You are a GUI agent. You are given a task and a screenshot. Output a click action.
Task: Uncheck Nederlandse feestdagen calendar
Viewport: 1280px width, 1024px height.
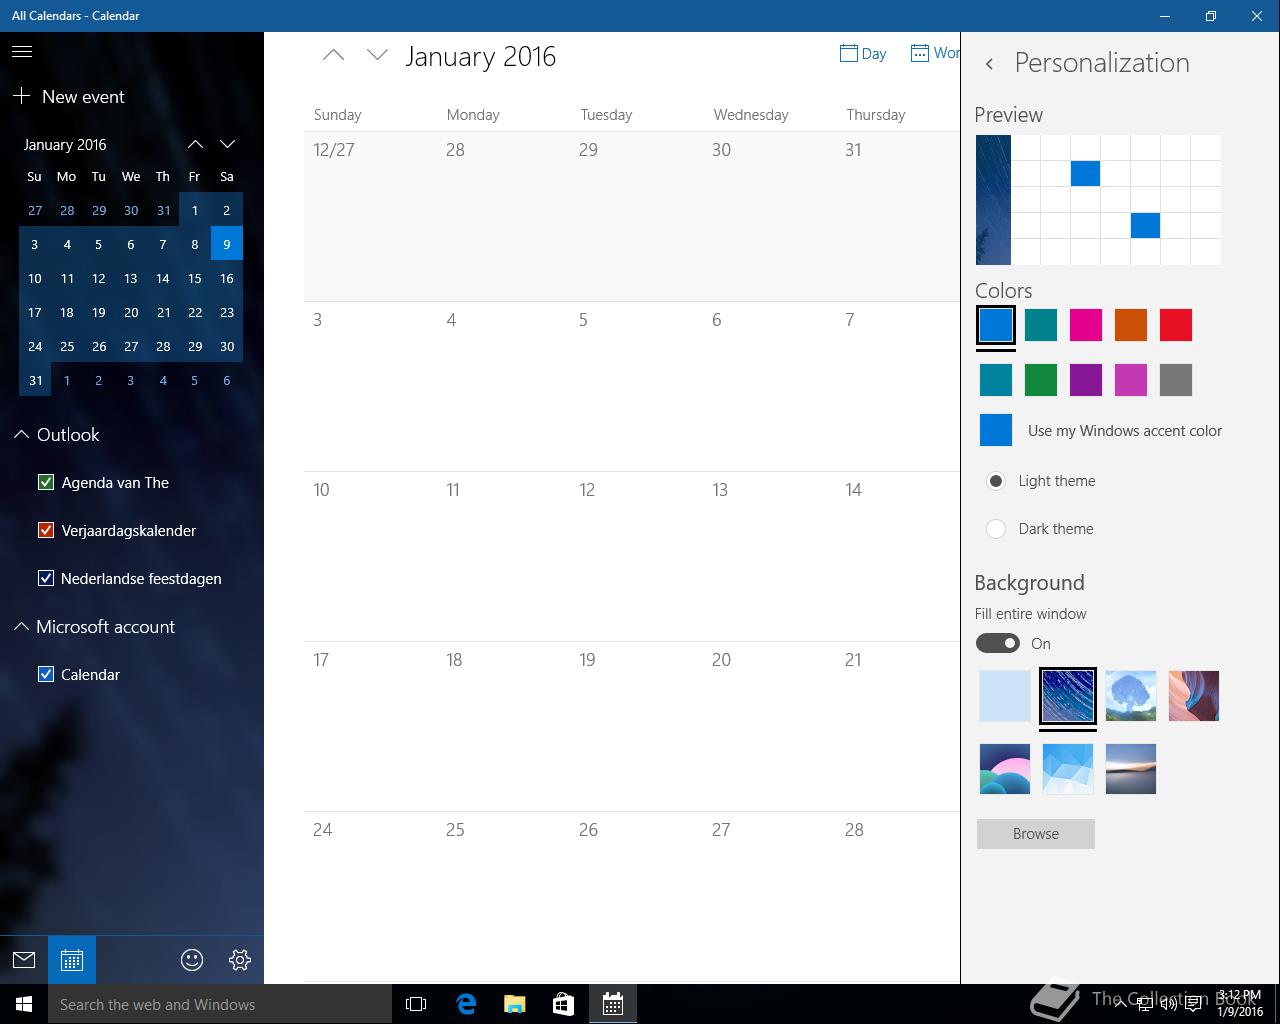click(x=46, y=578)
